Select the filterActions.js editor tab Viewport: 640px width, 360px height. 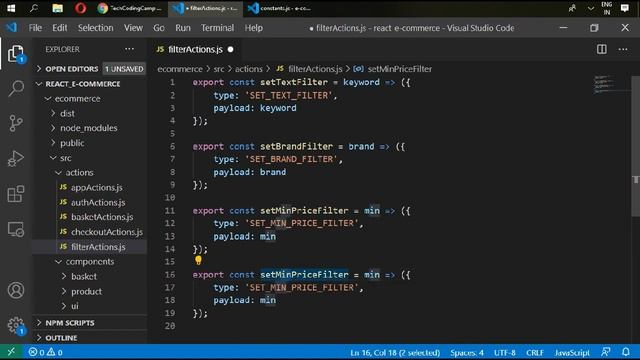pyautogui.click(x=195, y=49)
